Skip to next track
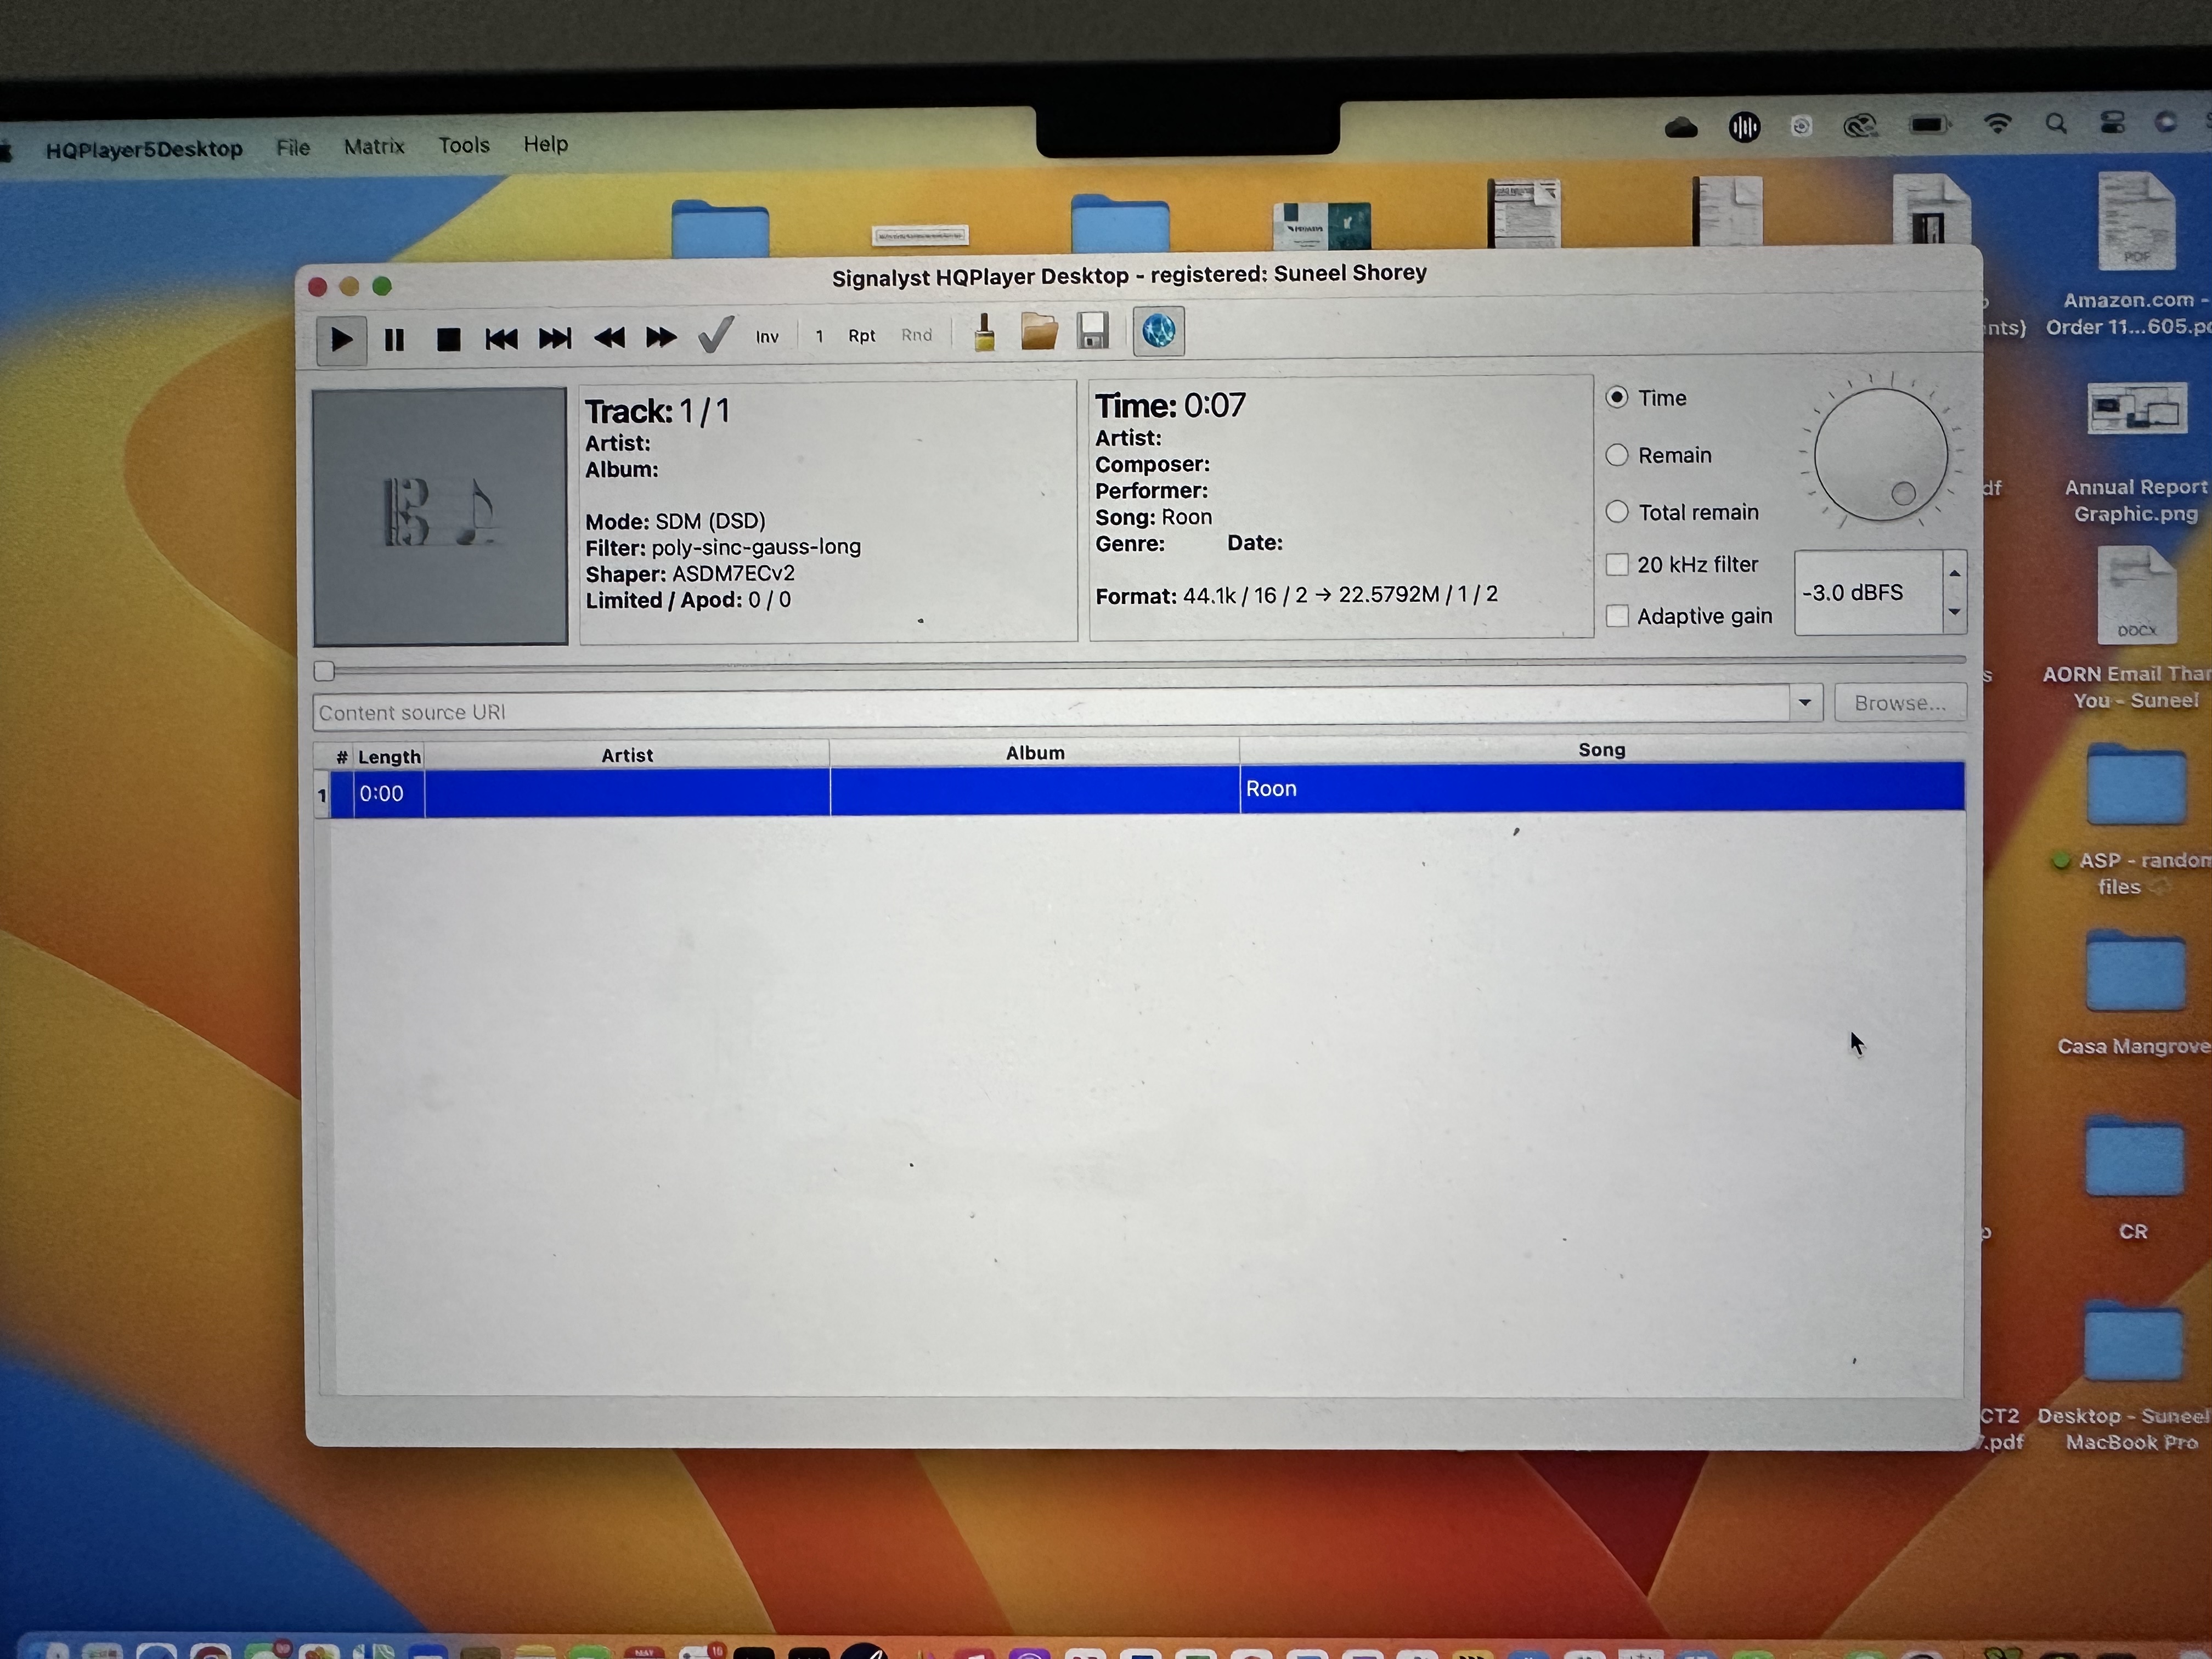This screenshot has height=1659, width=2212. pyautogui.click(x=555, y=338)
